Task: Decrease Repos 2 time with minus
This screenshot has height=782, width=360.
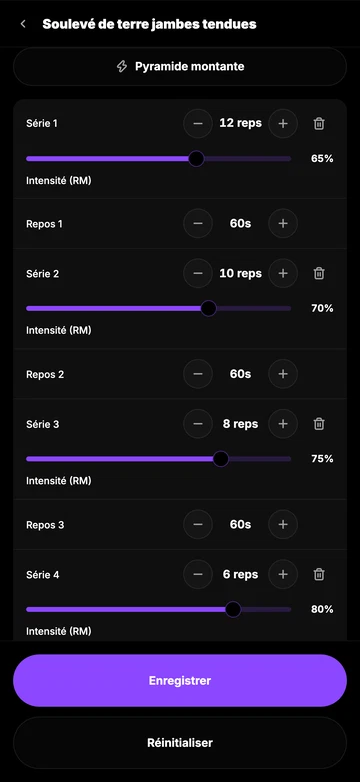Action: coord(198,374)
